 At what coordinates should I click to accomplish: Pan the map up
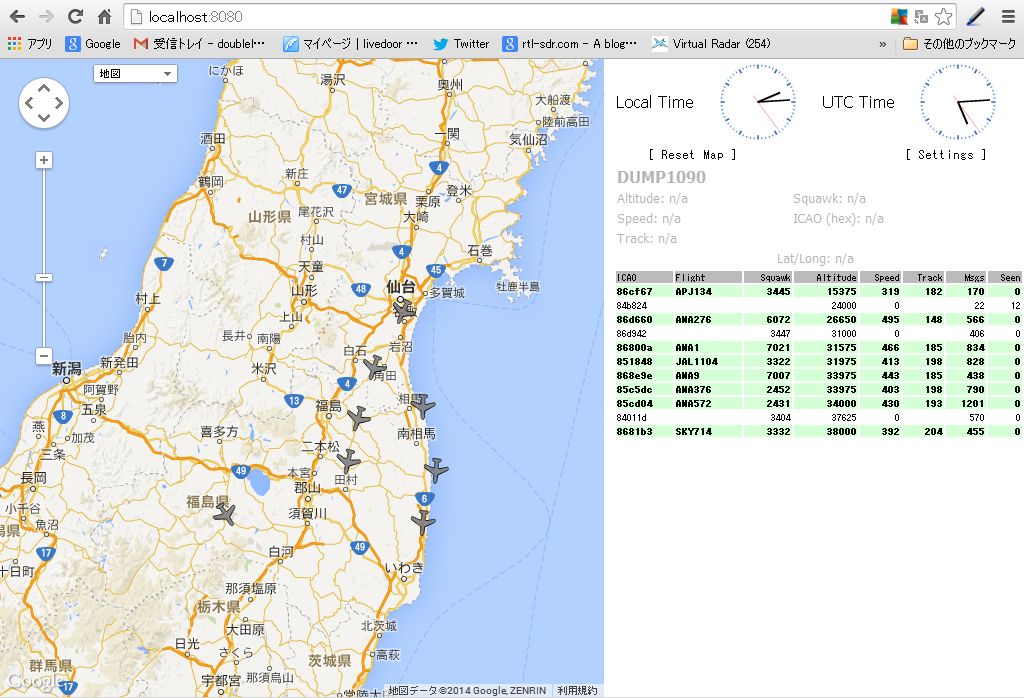click(x=44, y=88)
